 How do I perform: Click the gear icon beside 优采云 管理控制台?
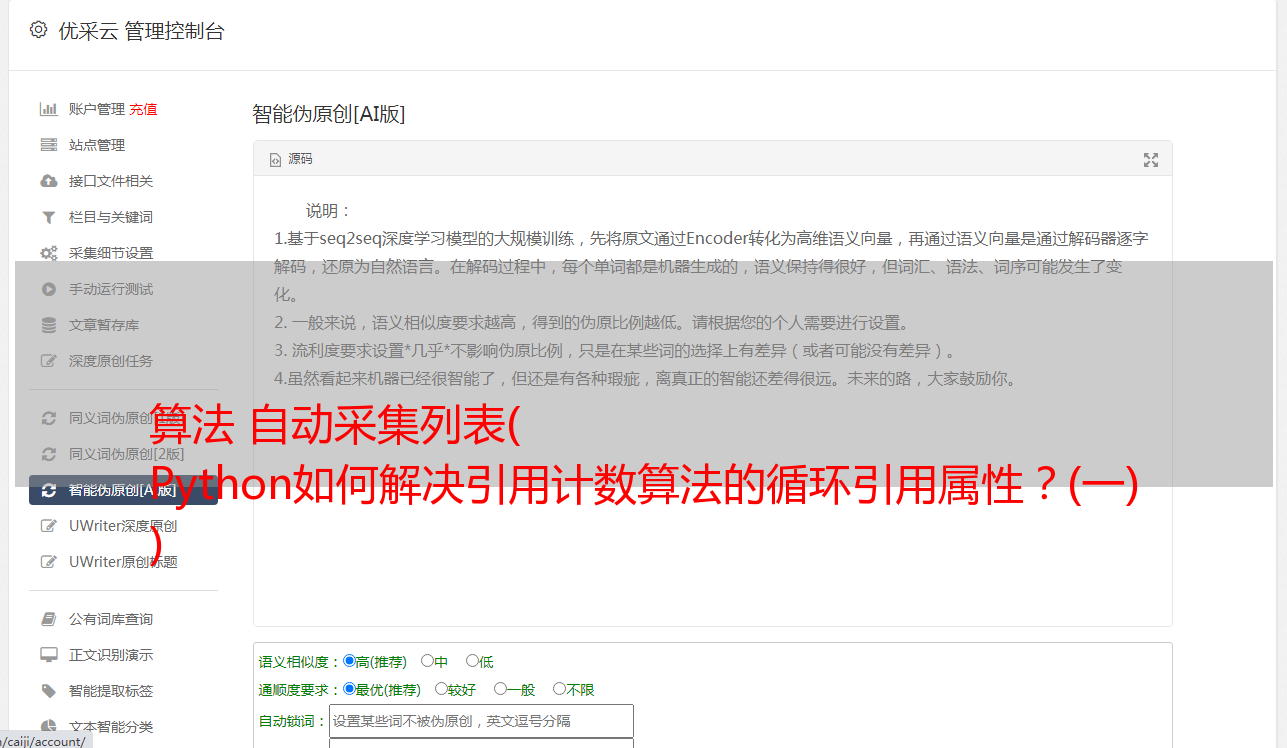click(38, 30)
